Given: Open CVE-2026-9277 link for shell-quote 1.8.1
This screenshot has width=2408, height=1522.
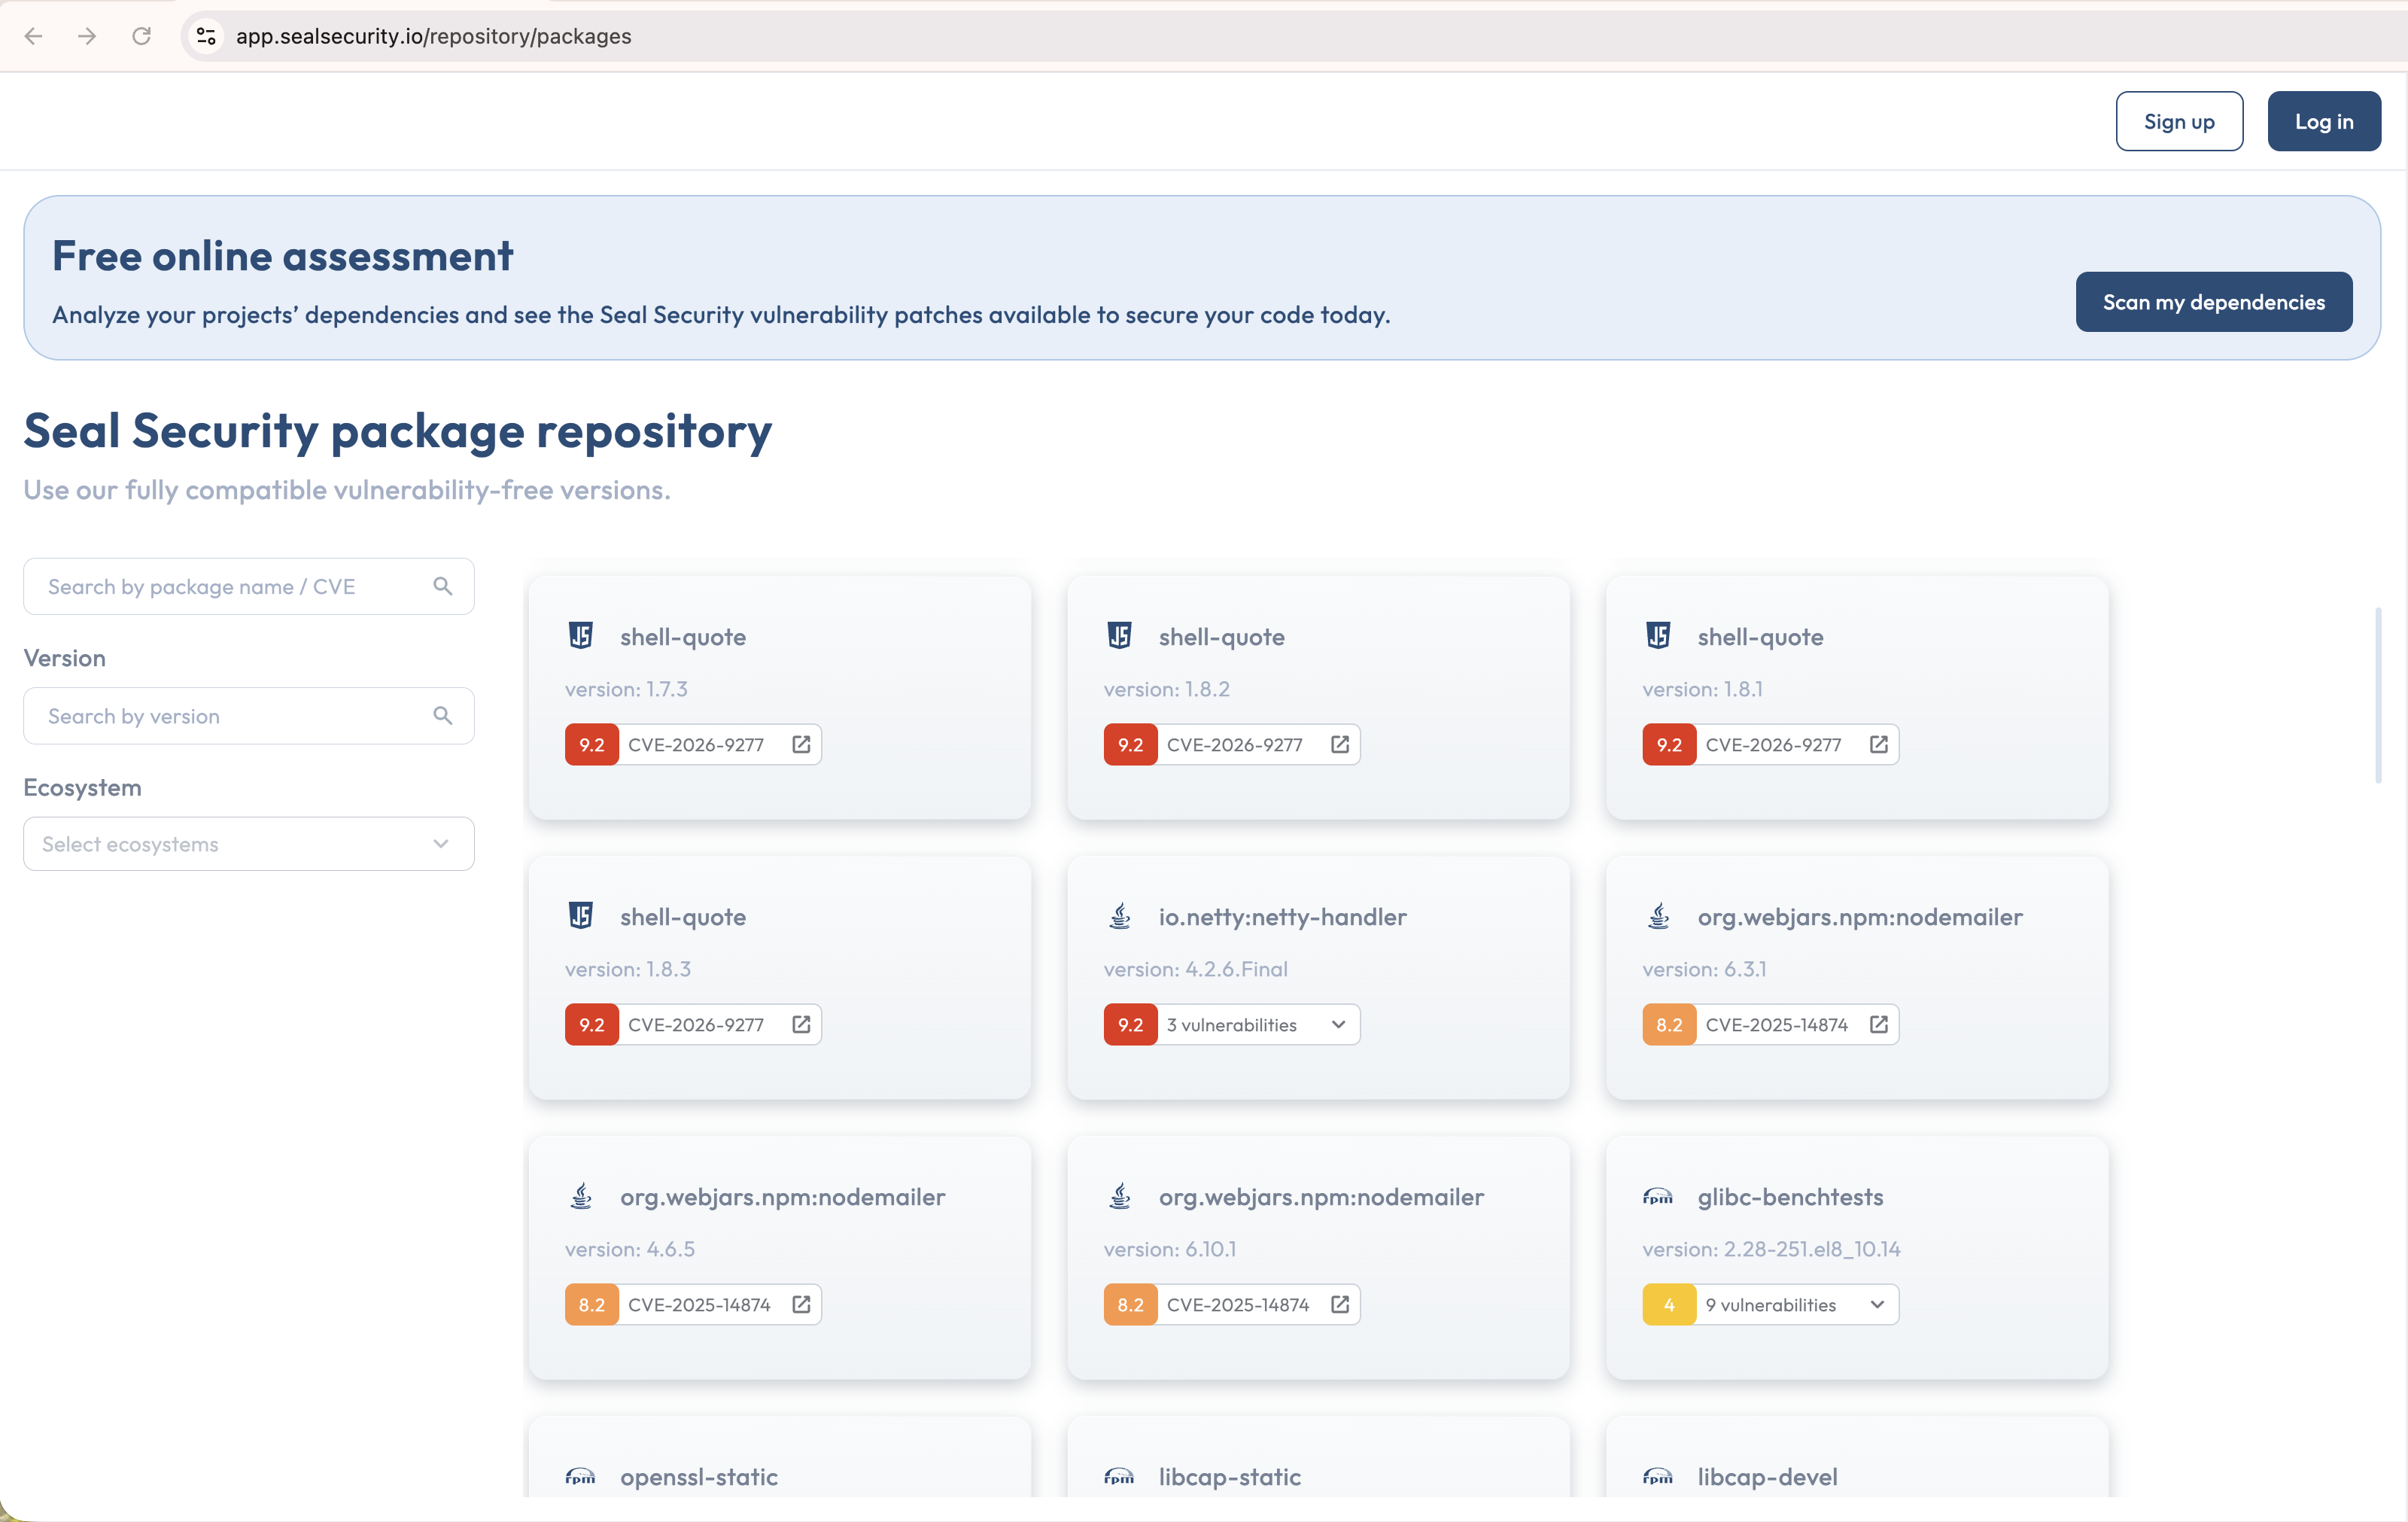Looking at the screenshot, I should point(1879,744).
